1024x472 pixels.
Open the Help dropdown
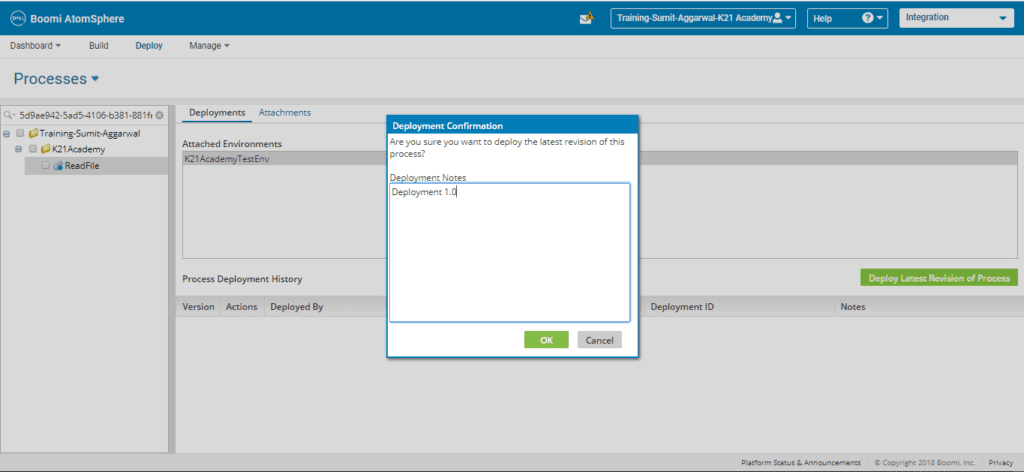pos(847,18)
